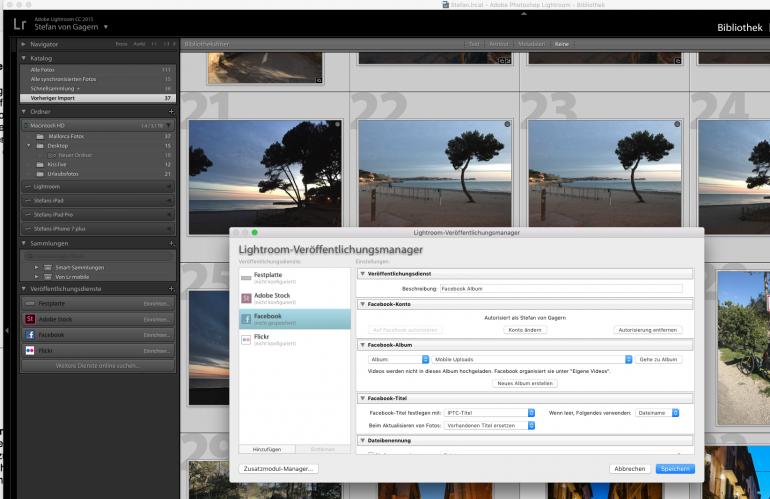Viewport: 770px width, 499px height.
Task: Click Gehe zu Album
Action: [658, 360]
